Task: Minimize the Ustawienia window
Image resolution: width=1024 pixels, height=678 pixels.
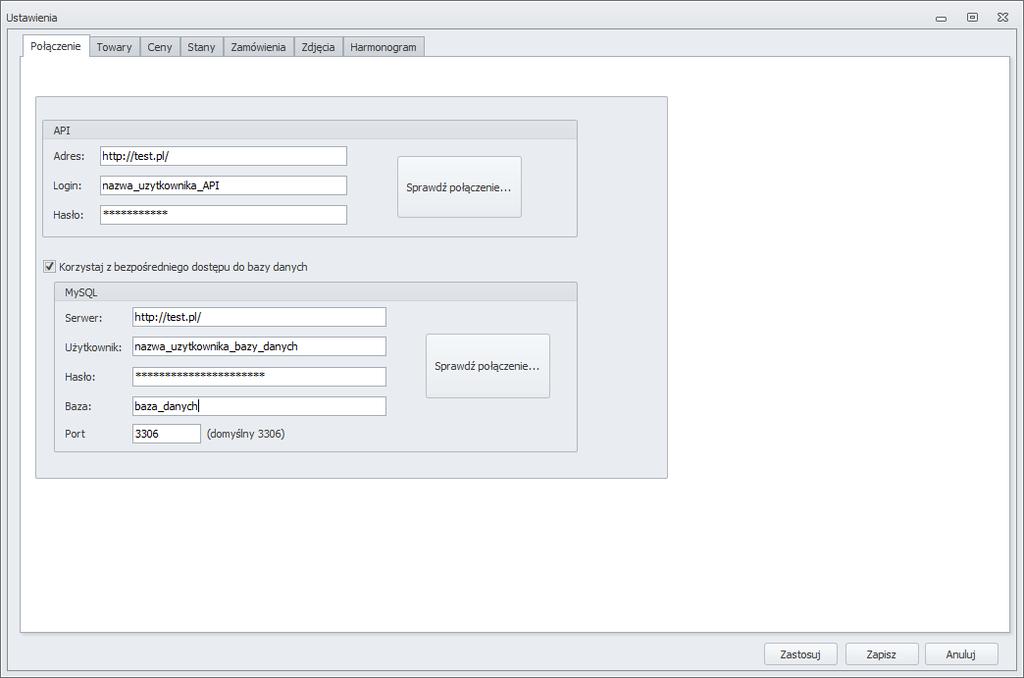Action: point(941,18)
